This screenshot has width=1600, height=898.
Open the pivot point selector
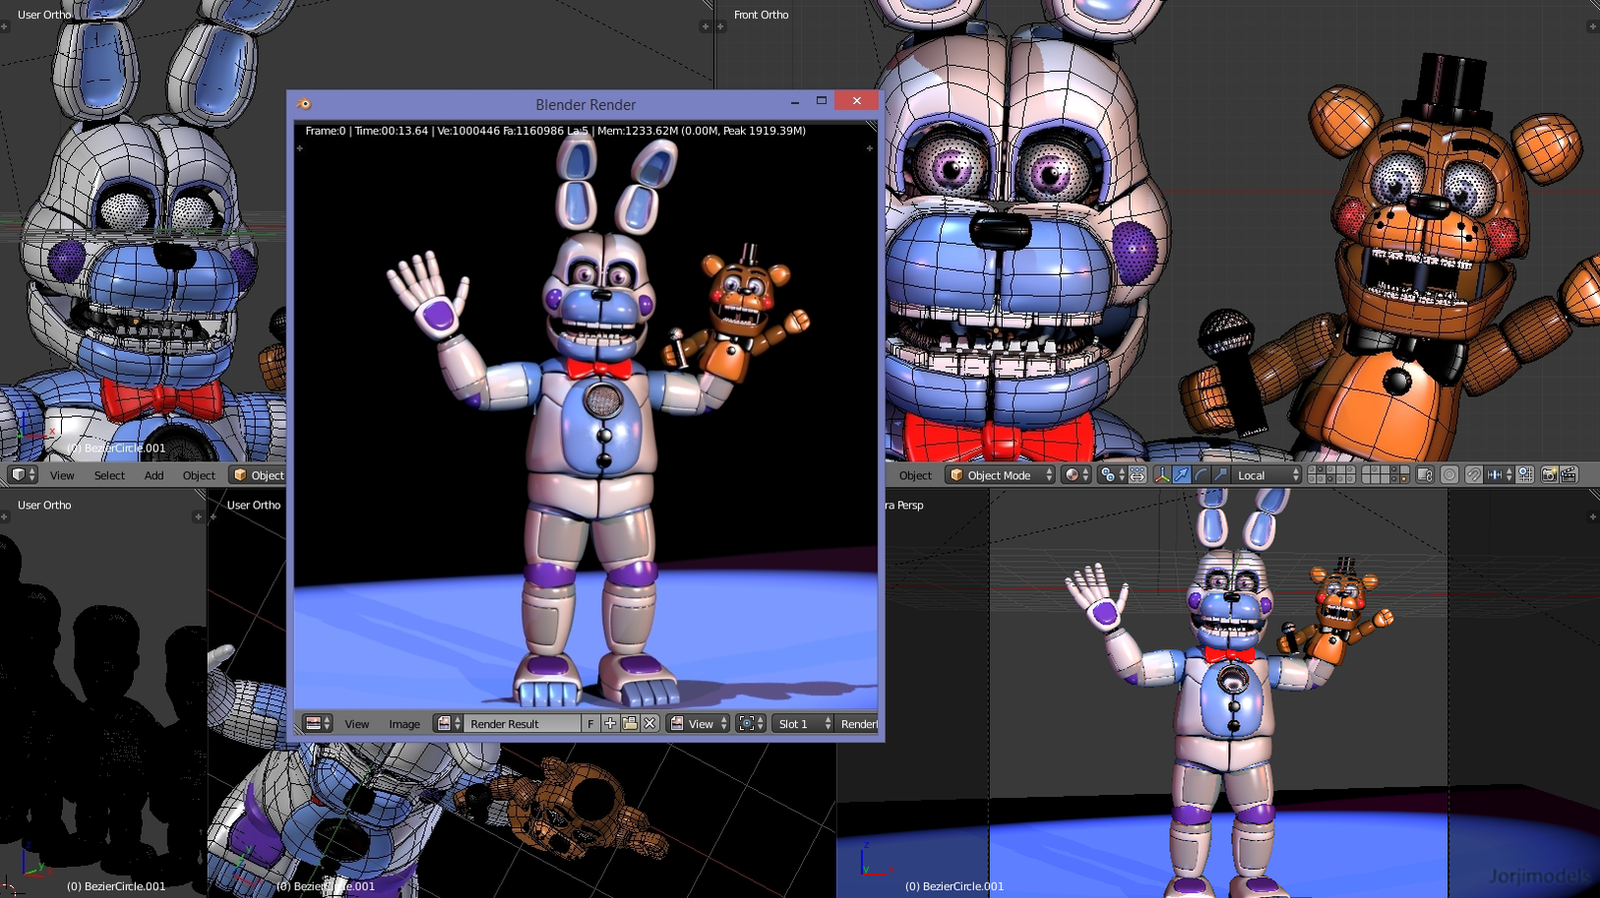click(x=1112, y=475)
